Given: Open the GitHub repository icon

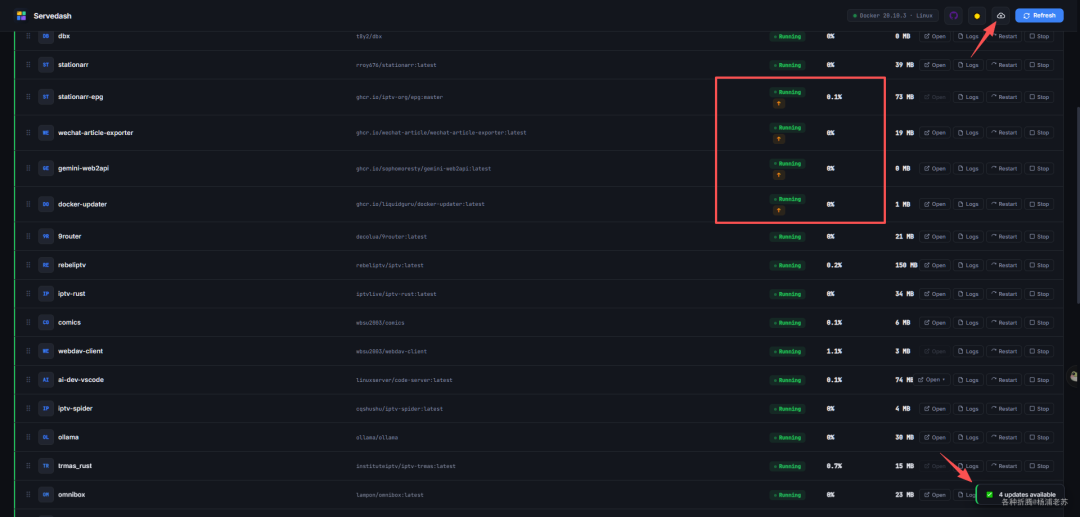Looking at the screenshot, I should 953,15.
